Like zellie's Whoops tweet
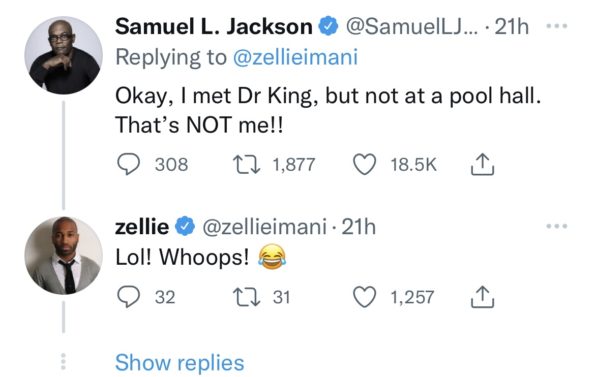Image resolution: width=595 pixels, height=377 pixels. pyautogui.click(x=365, y=297)
